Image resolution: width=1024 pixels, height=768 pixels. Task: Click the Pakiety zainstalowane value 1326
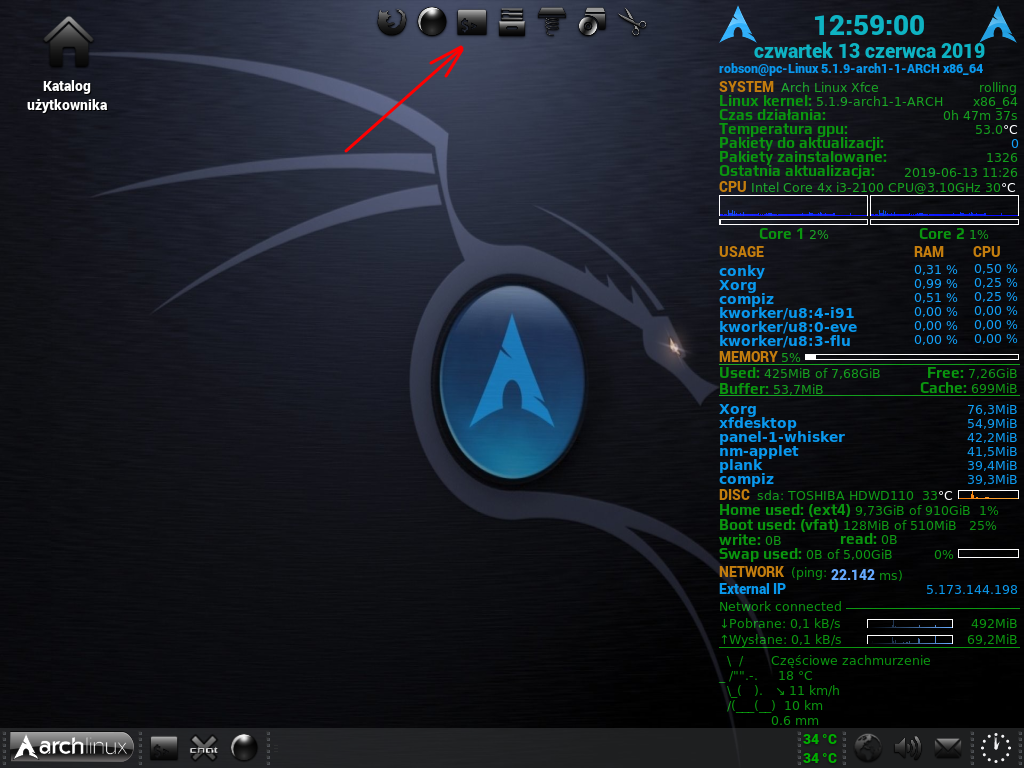pyautogui.click(x=1002, y=157)
